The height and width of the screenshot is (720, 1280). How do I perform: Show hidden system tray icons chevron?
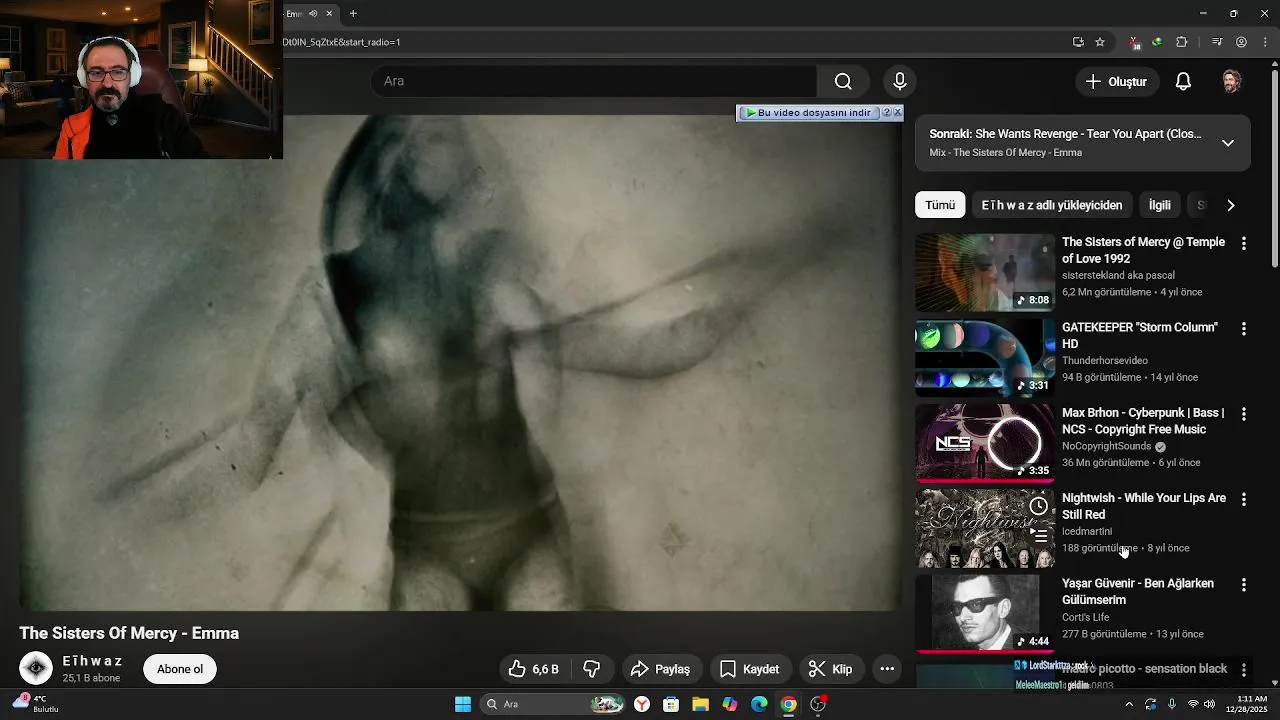click(x=1129, y=704)
